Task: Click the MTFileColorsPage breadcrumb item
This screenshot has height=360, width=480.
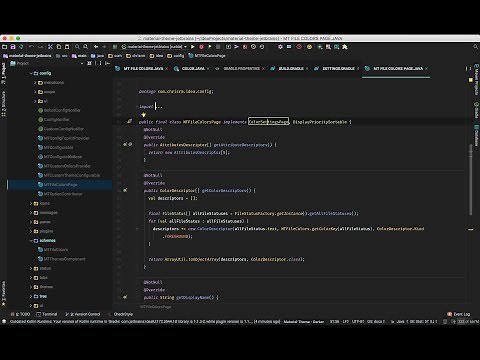Action: pyautogui.click(x=207, y=56)
